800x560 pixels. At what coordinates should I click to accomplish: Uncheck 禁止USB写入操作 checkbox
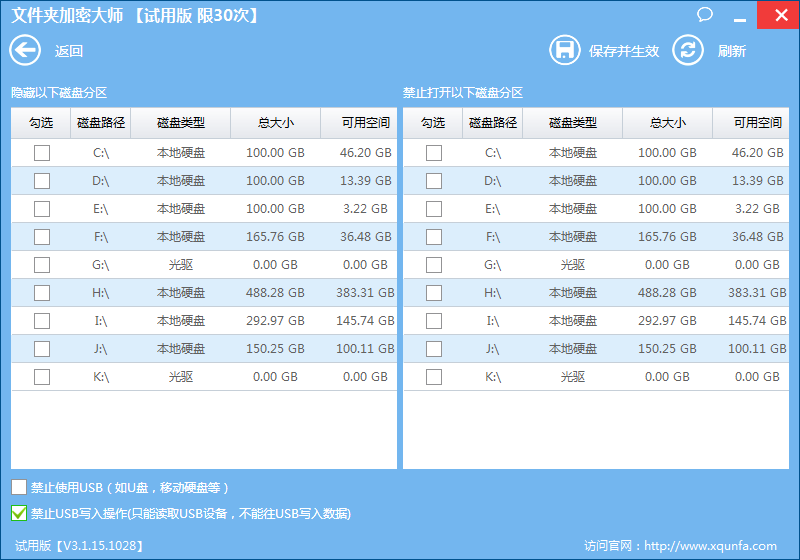[19, 513]
